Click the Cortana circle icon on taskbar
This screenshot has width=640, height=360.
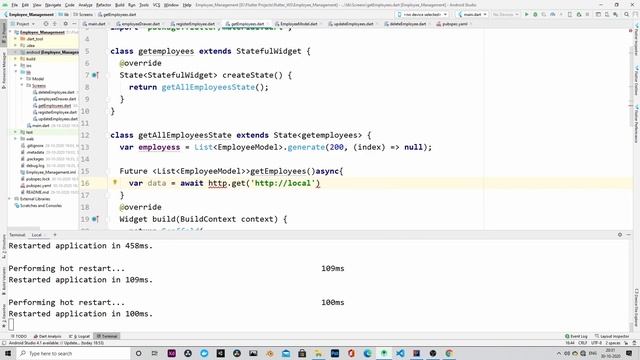click(x=138, y=353)
